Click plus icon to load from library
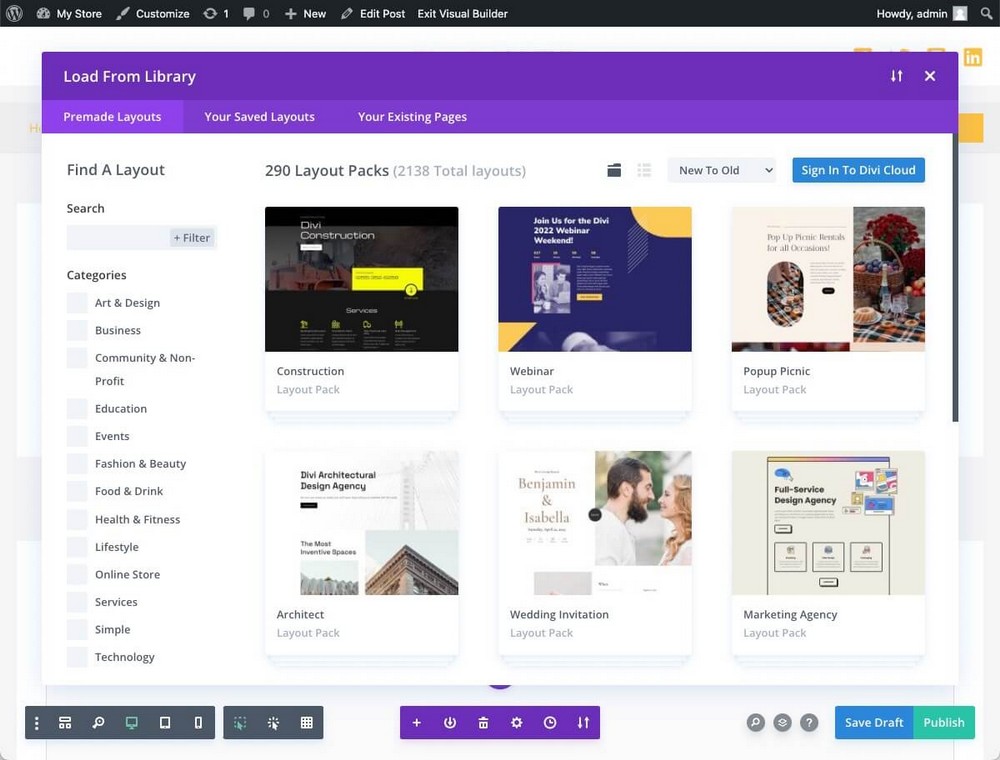The height and width of the screenshot is (760, 1000). pos(416,722)
